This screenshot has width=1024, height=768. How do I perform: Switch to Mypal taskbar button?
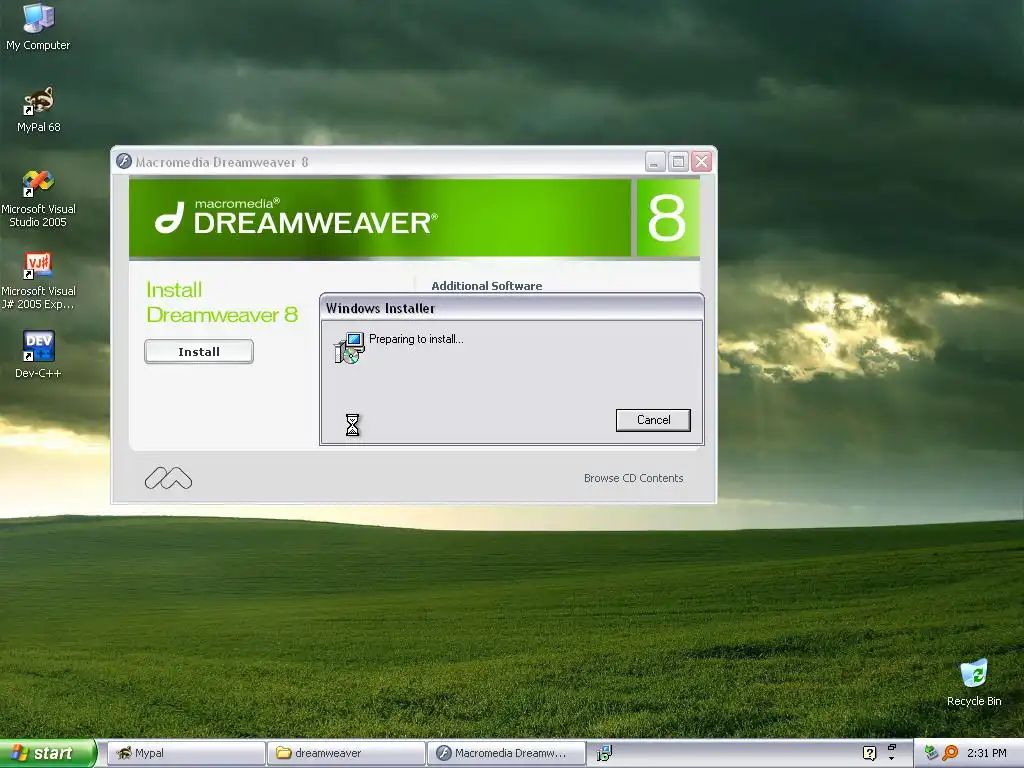pyautogui.click(x=185, y=753)
